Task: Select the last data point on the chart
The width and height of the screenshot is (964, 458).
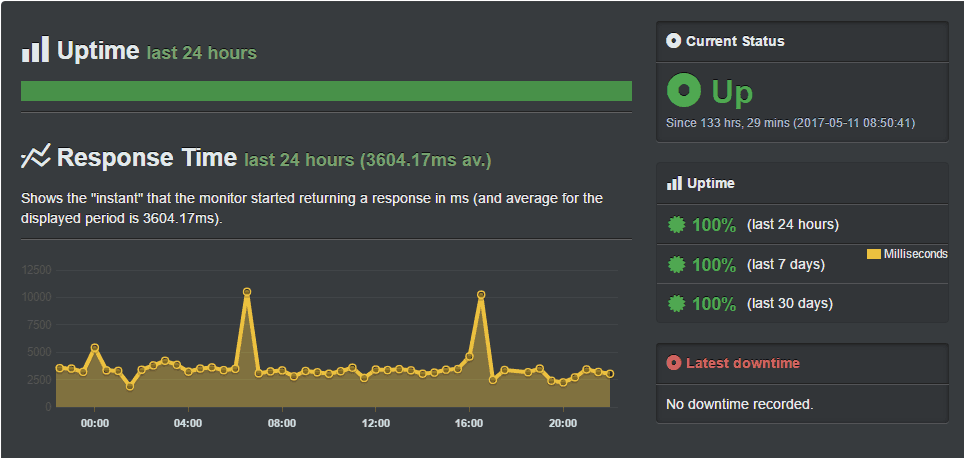Action: point(609,374)
